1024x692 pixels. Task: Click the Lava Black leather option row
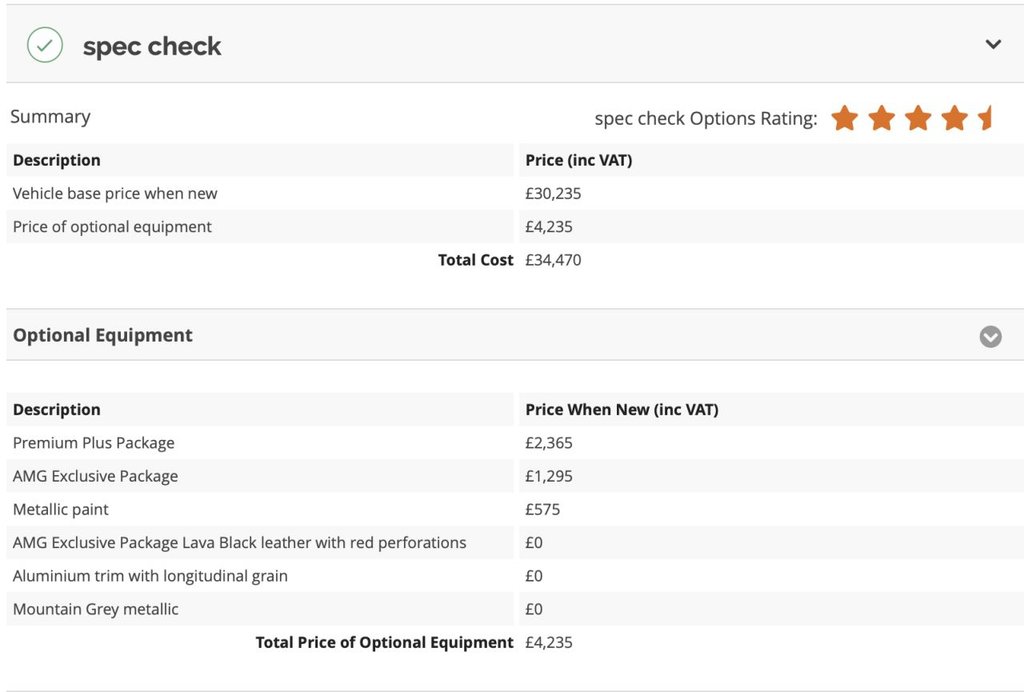(x=239, y=543)
